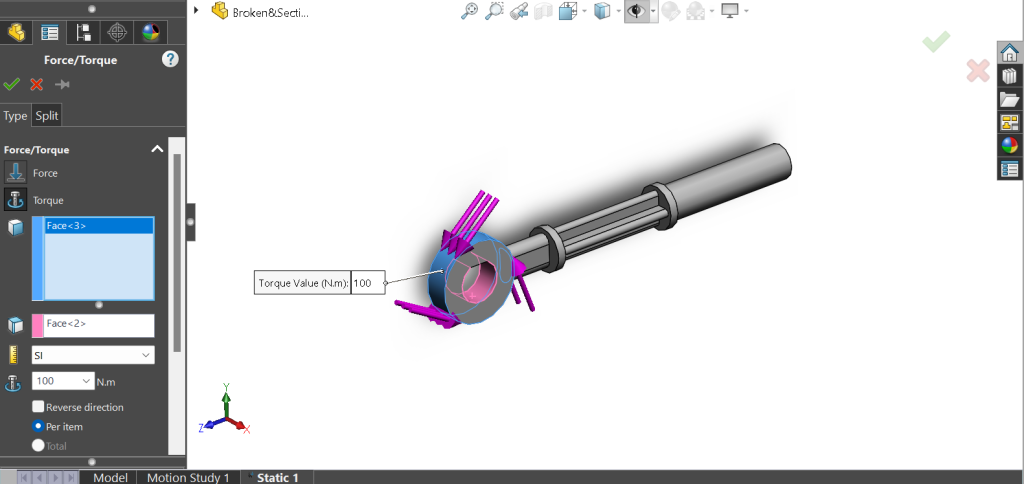Open the DisplayManager color ball tab
The height and width of the screenshot is (484, 1024).
coord(151,32)
